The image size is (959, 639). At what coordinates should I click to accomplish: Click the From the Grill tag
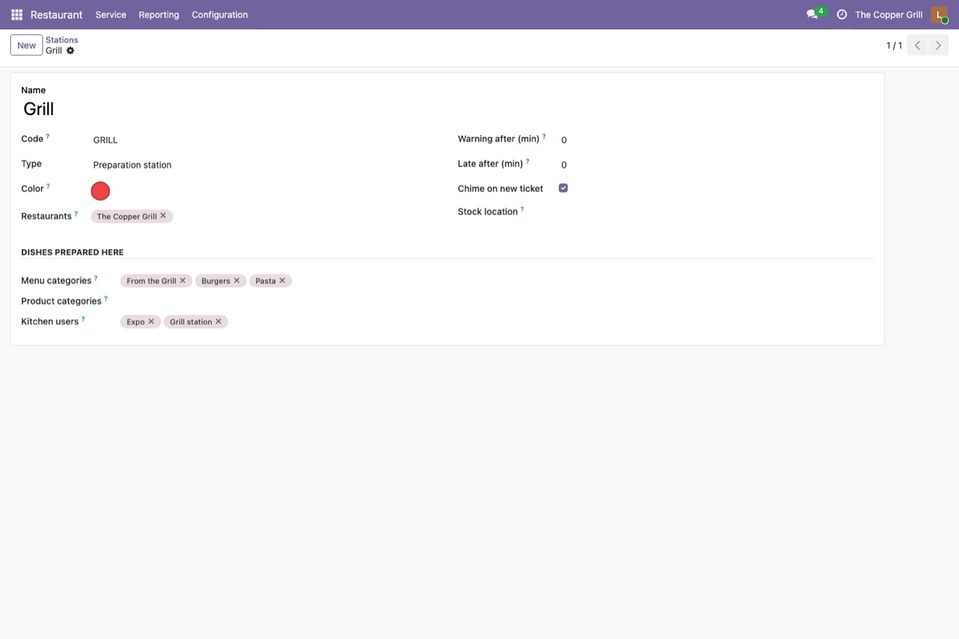click(151, 281)
